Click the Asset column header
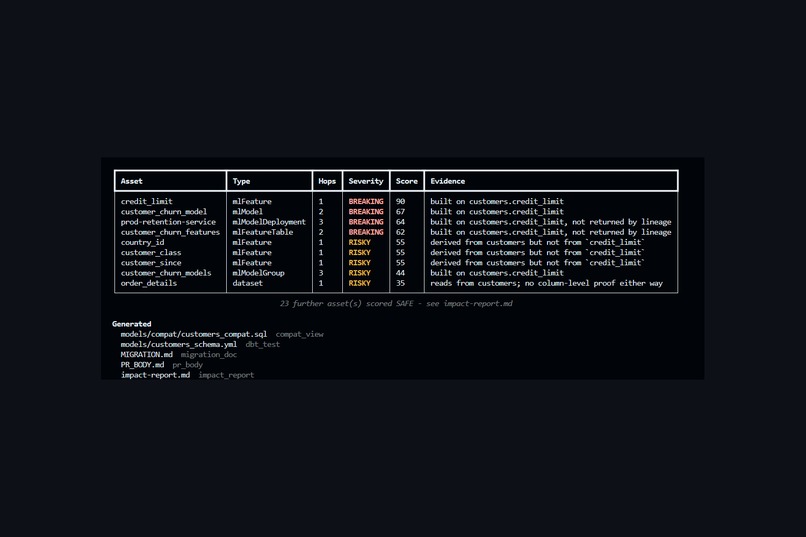806x537 pixels. tap(132, 181)
